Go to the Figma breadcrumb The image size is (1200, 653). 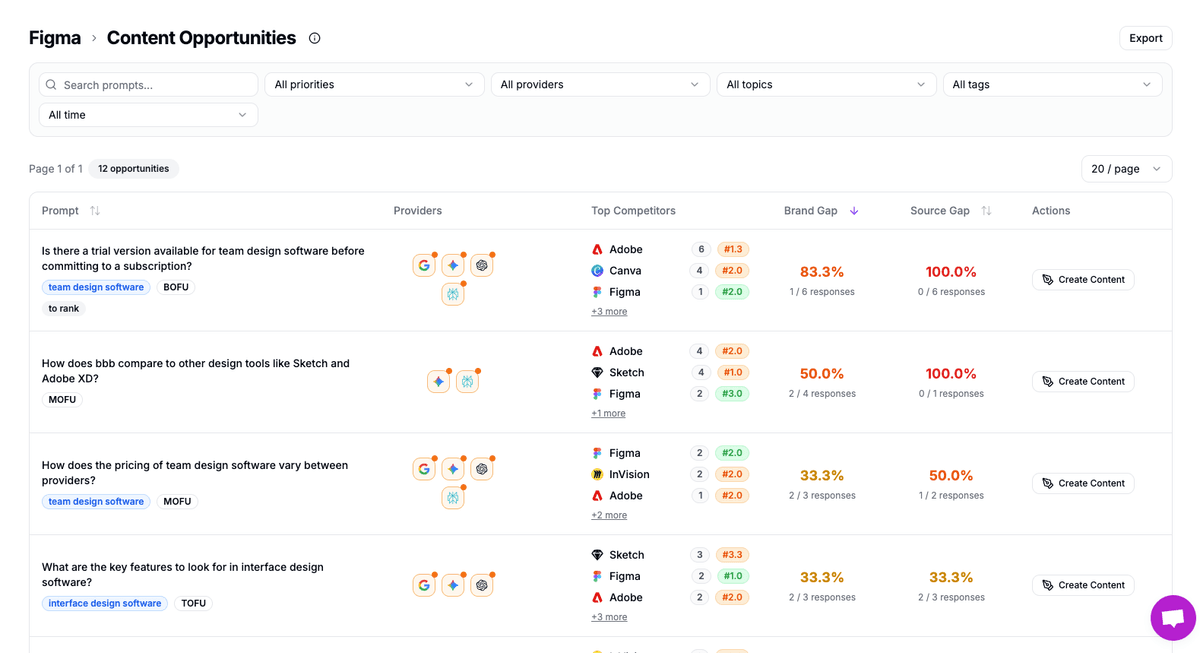point(55,38)
